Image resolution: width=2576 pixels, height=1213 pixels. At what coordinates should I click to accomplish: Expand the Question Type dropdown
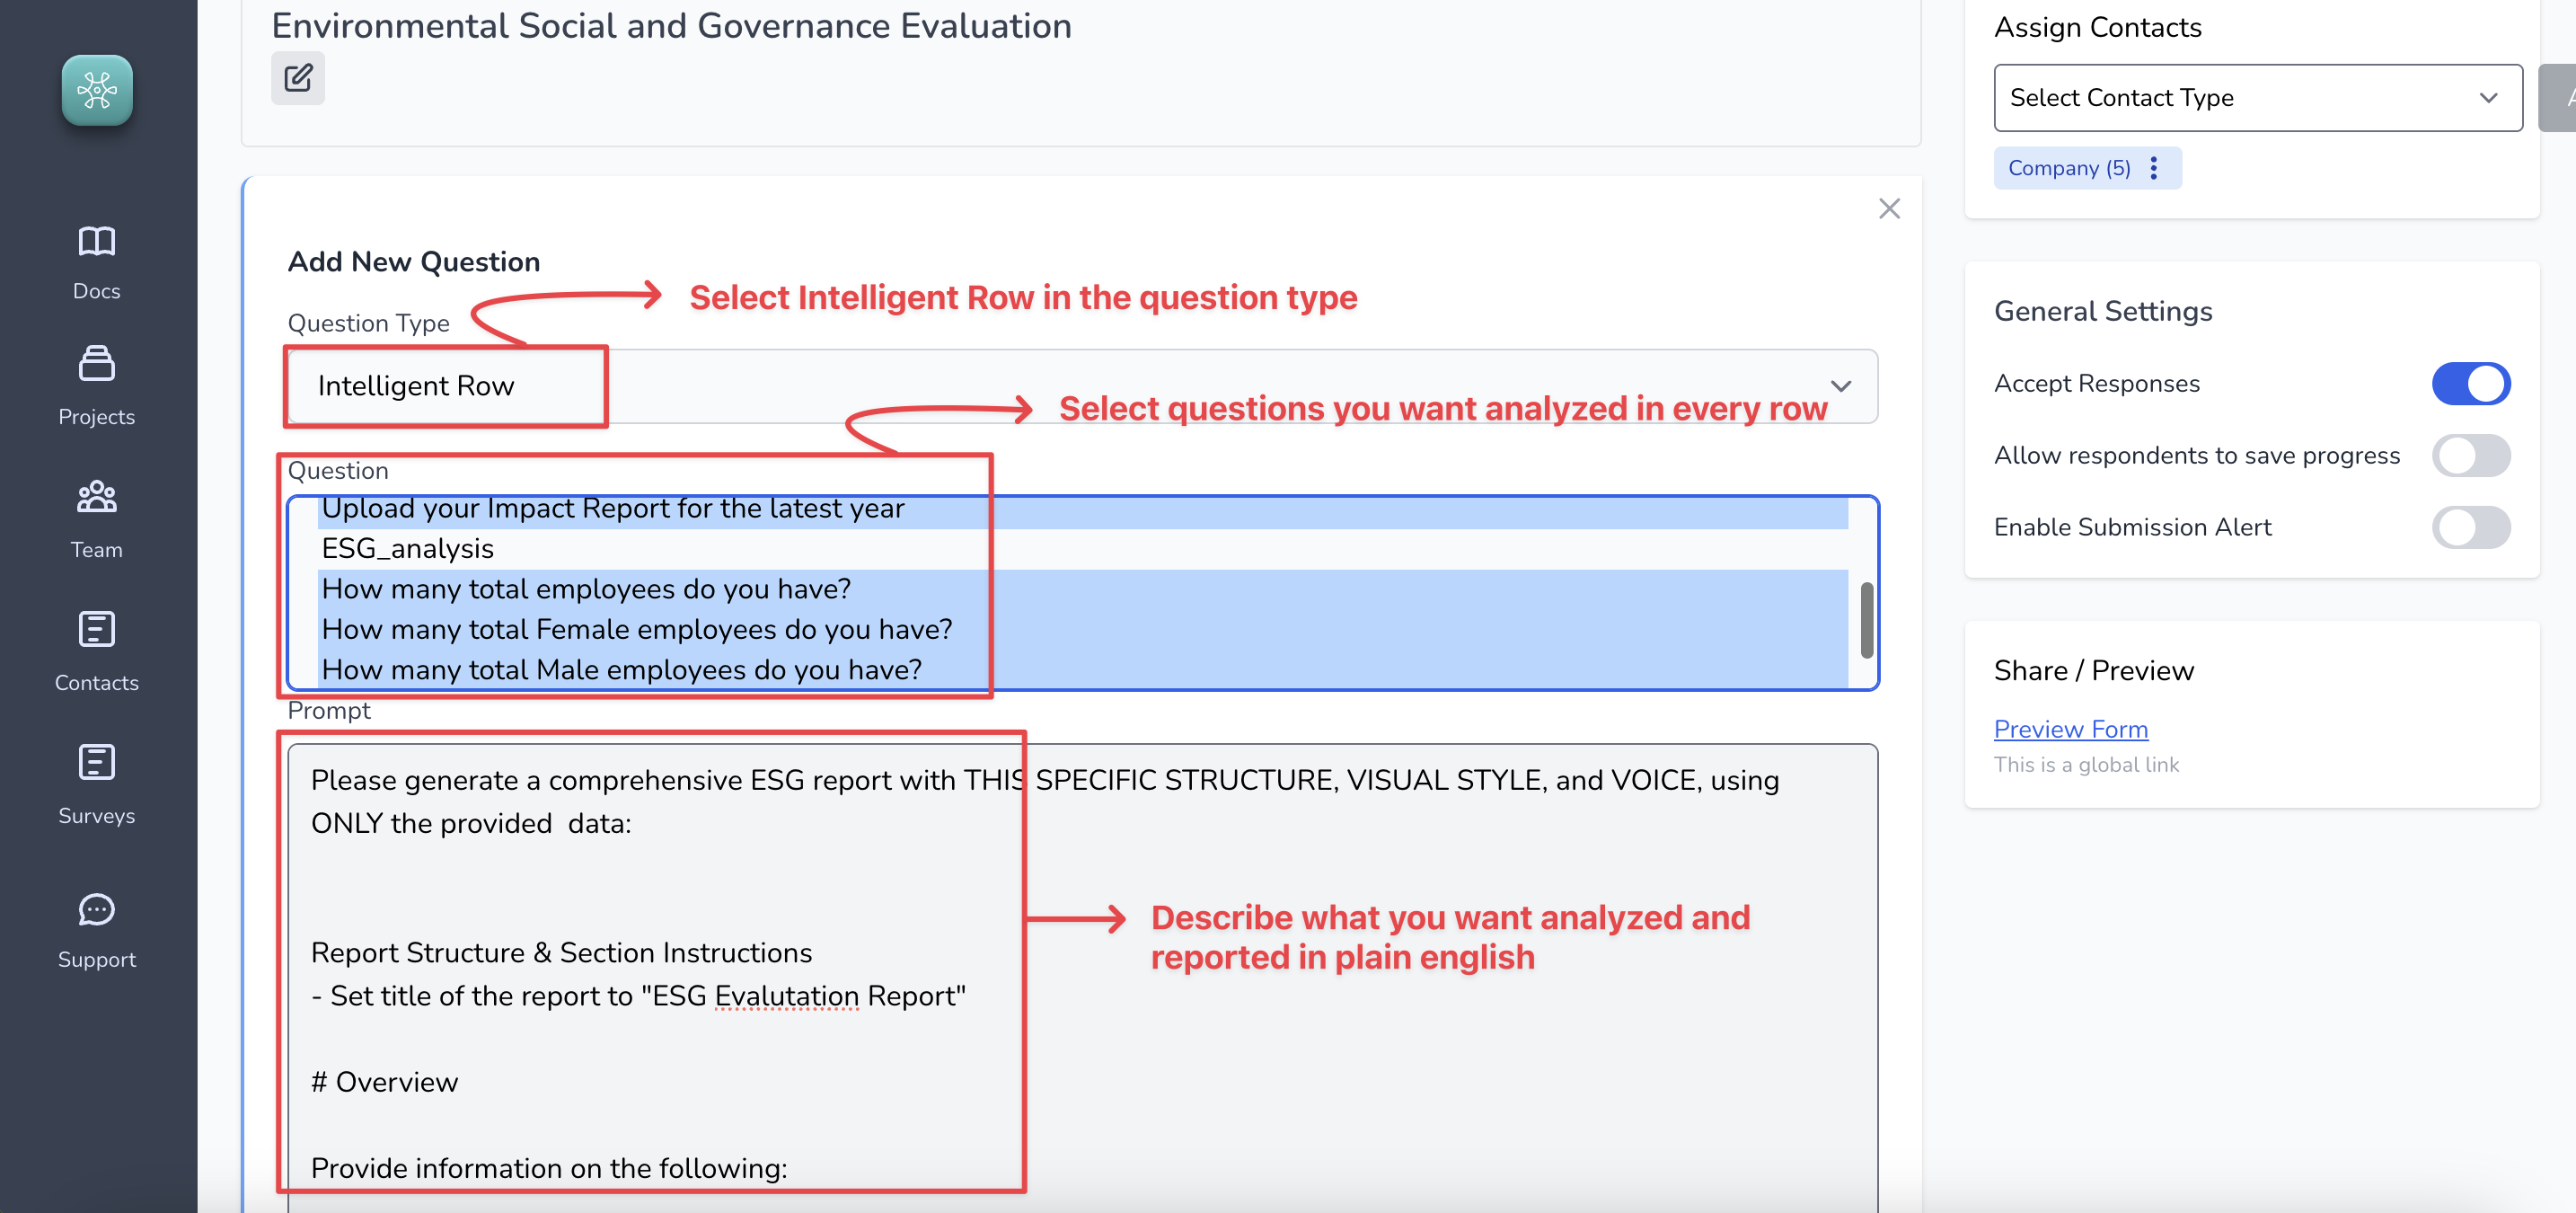point(1842,386)
